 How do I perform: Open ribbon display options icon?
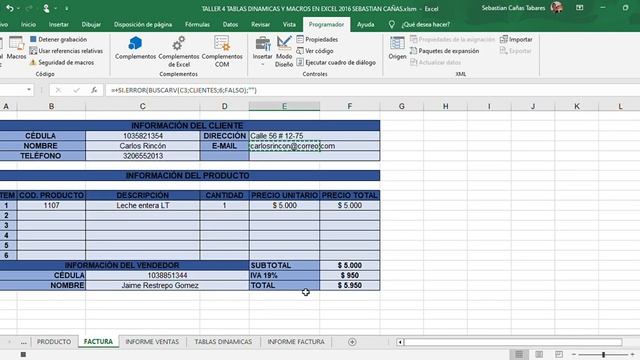pos(580,8)
